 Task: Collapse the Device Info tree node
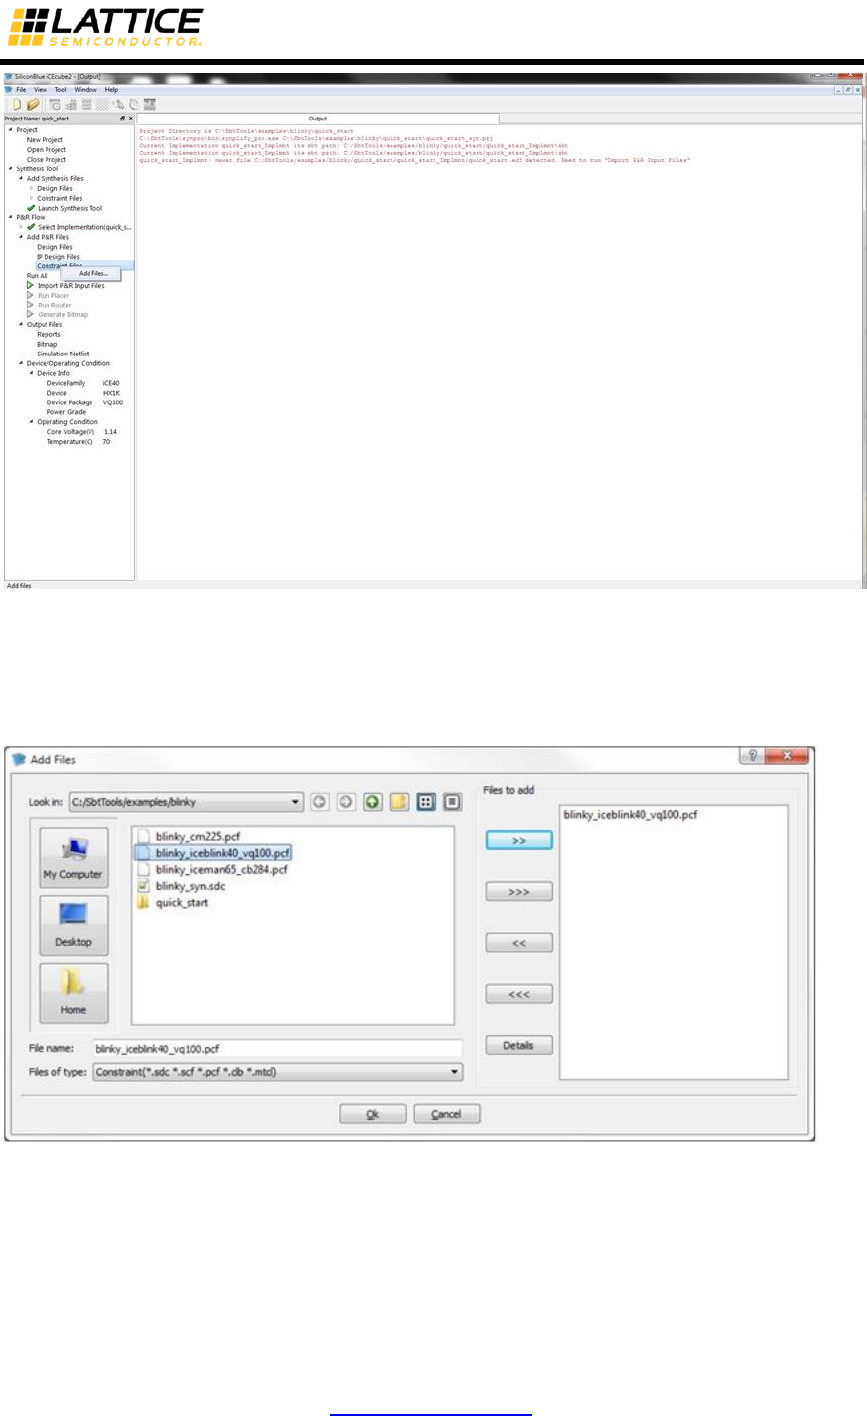31,373
